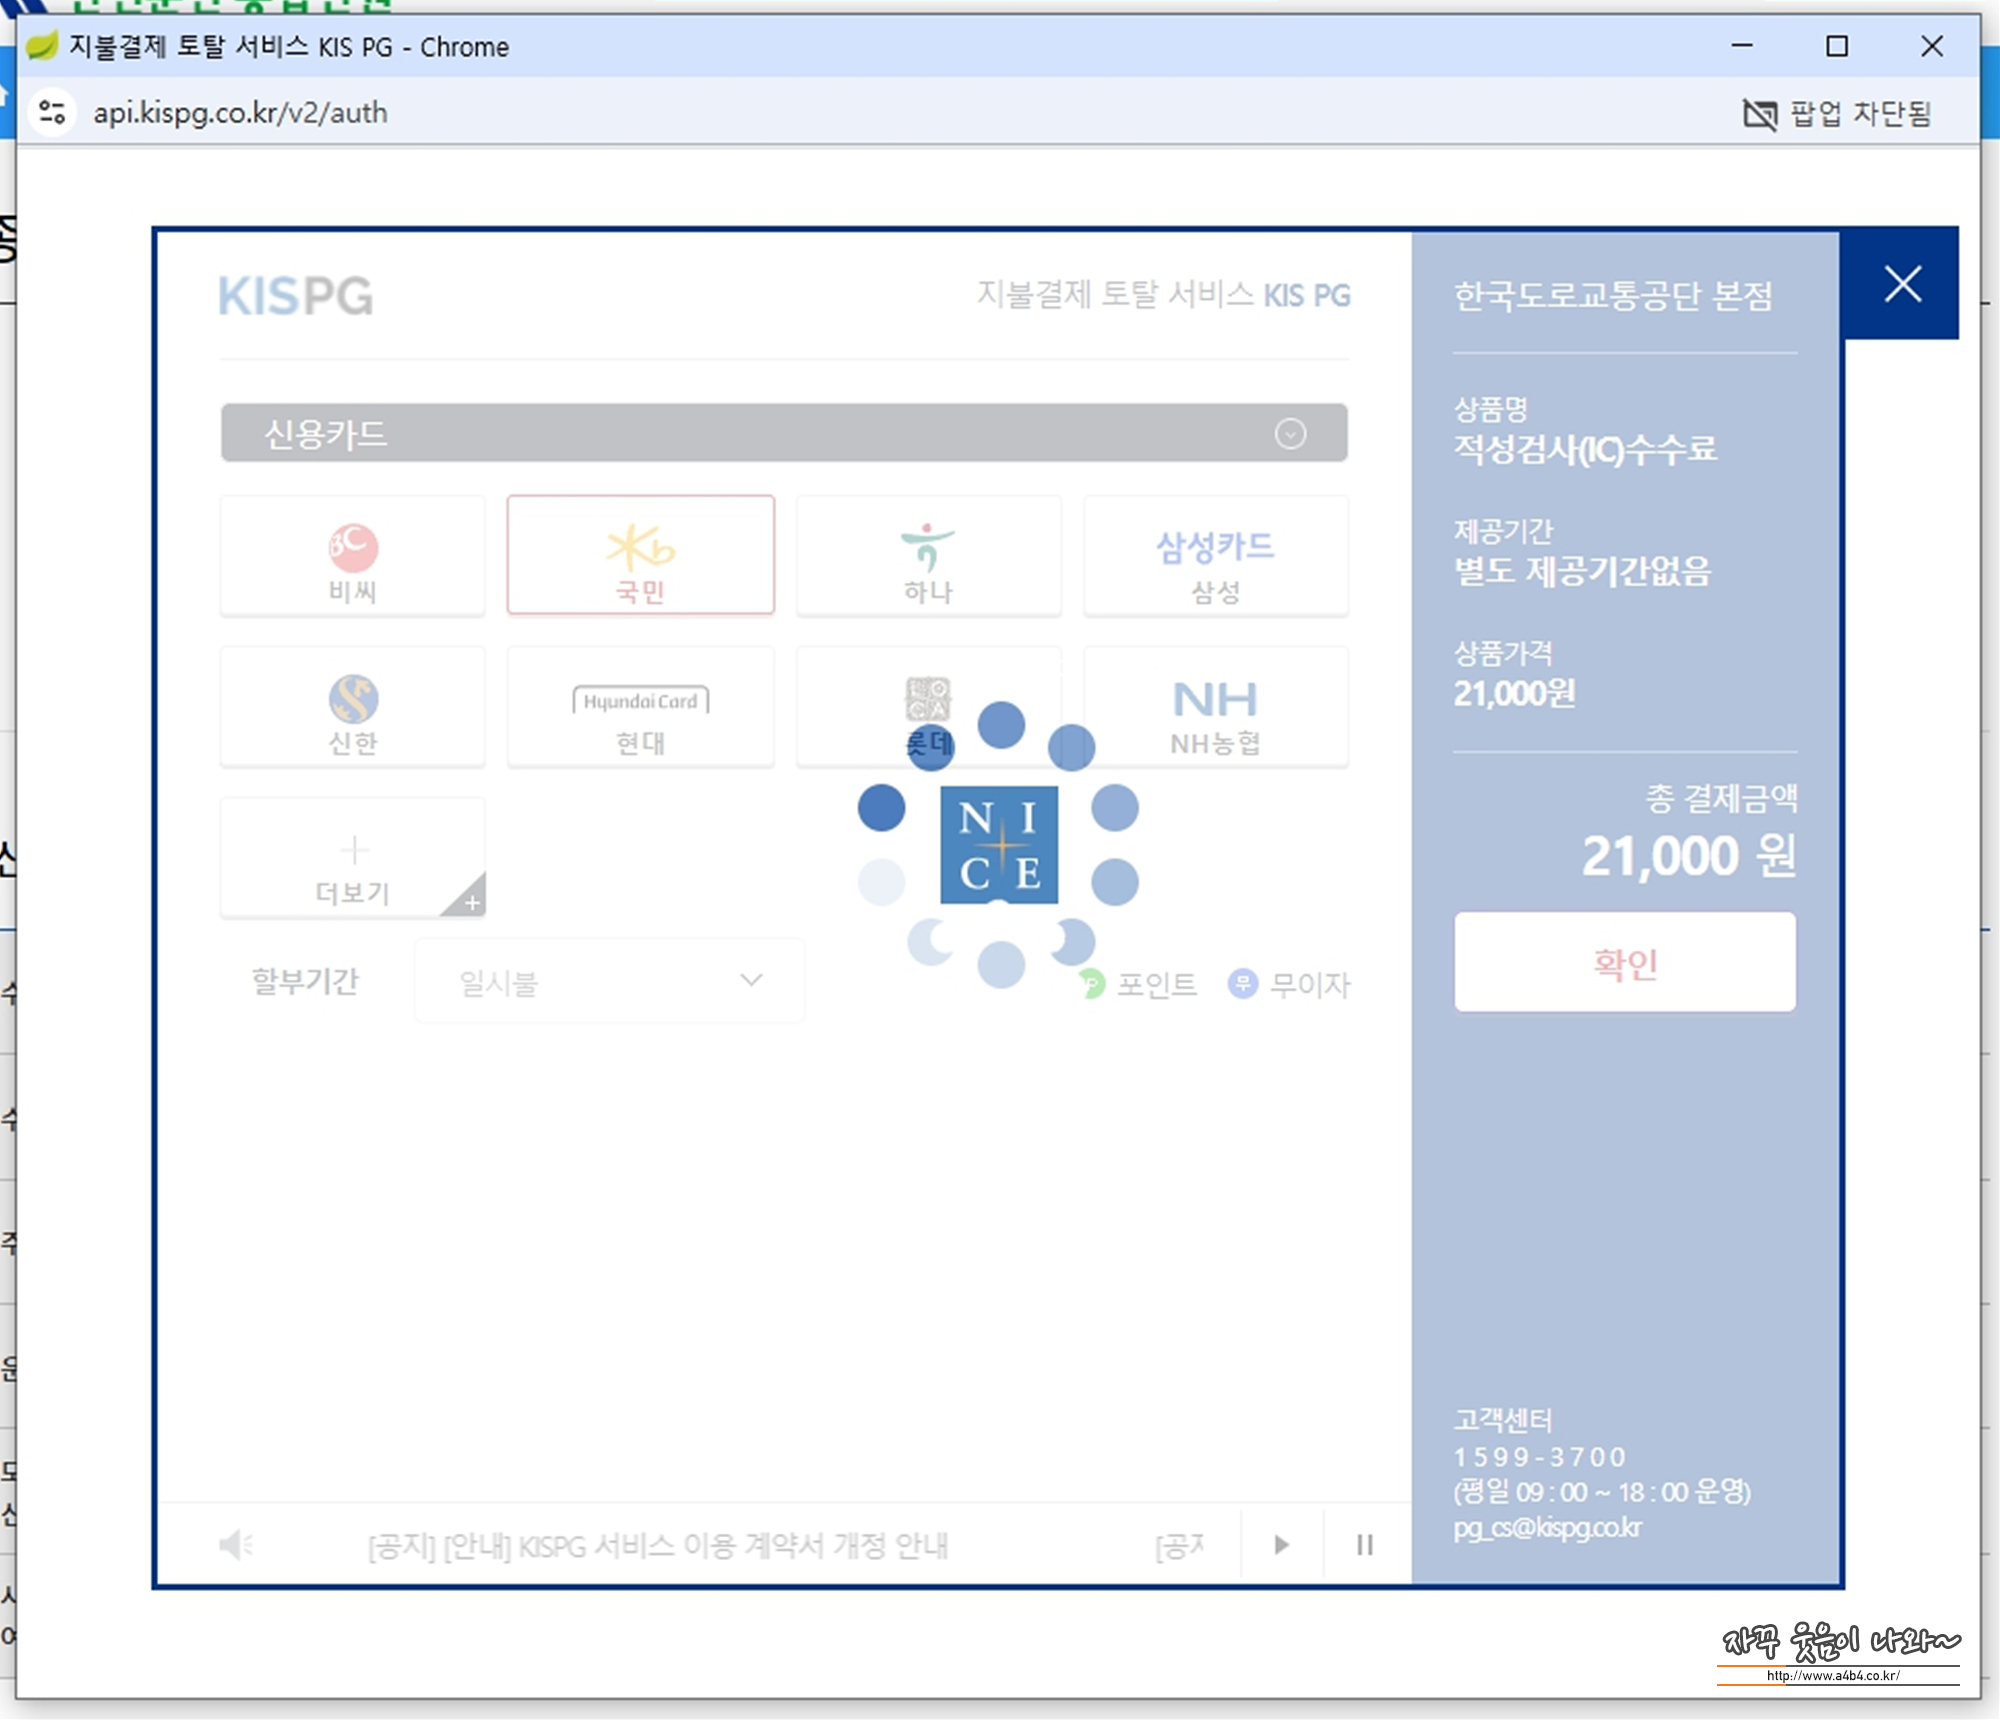Select the BC card option

[x=352, y=556]
